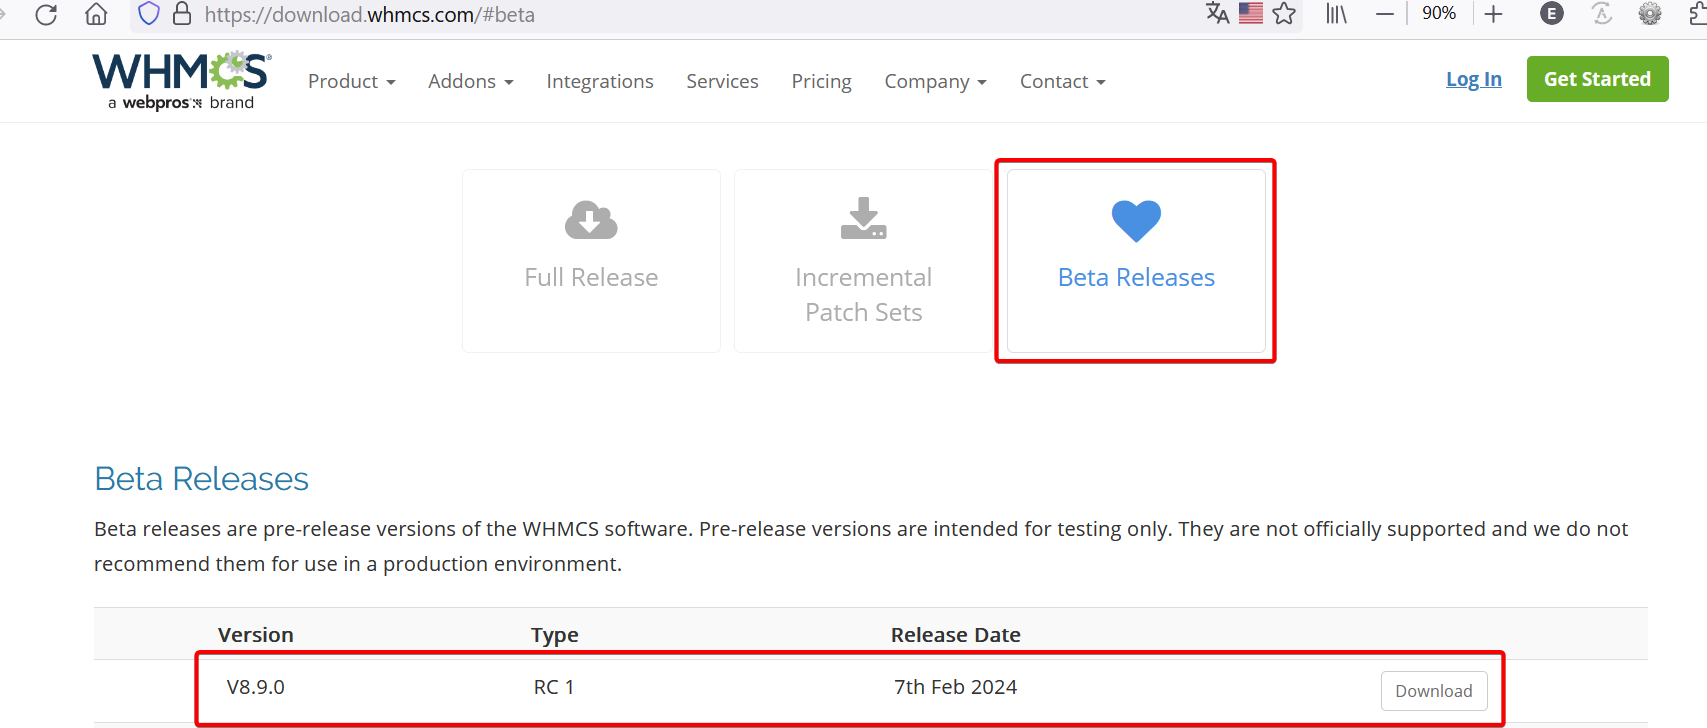Click the Log In link
Screen dimensions: 1707x728
tap(1474, 79)
